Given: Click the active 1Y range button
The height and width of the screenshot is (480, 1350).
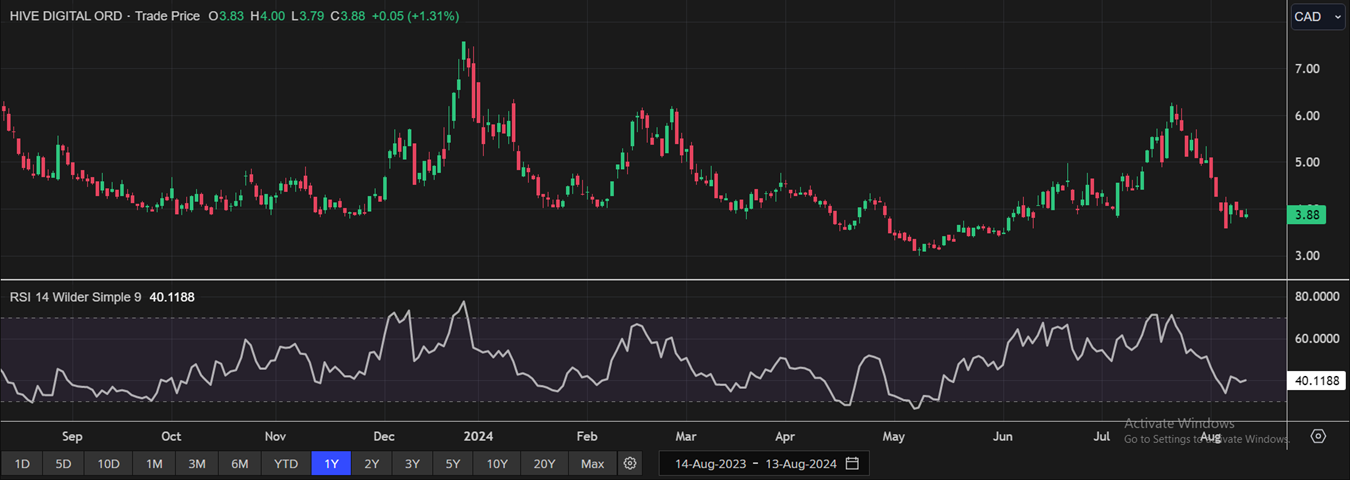Looking at the screenshot, I should tap(331, 463).
